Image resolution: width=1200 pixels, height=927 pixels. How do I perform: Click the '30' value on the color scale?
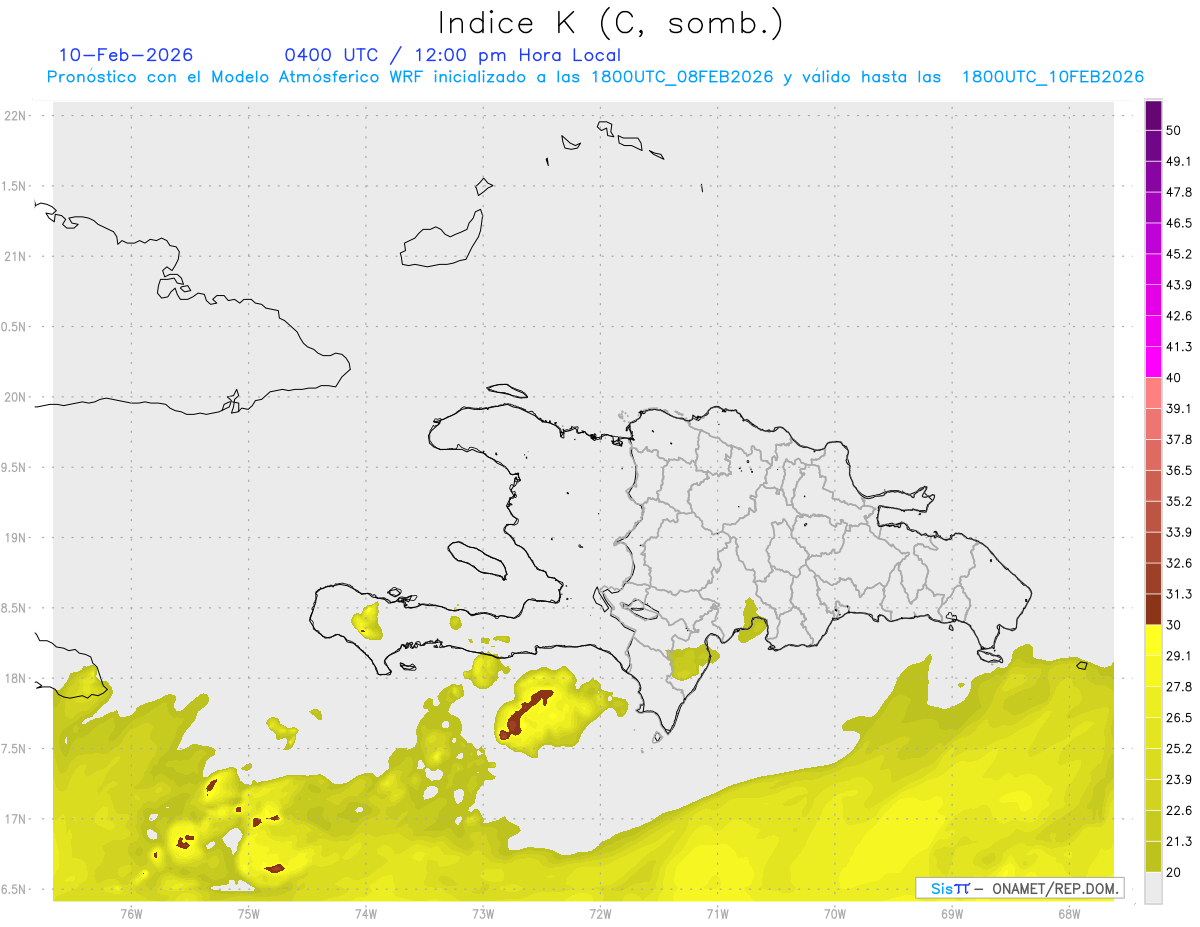tap(1175, 625)
